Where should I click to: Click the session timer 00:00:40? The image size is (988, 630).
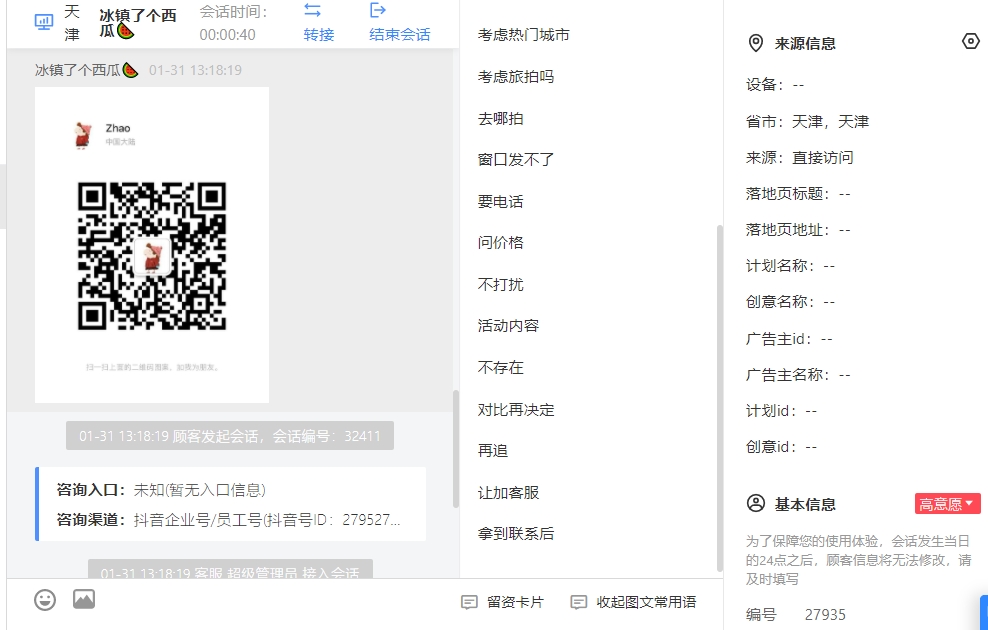click(227, 35)
